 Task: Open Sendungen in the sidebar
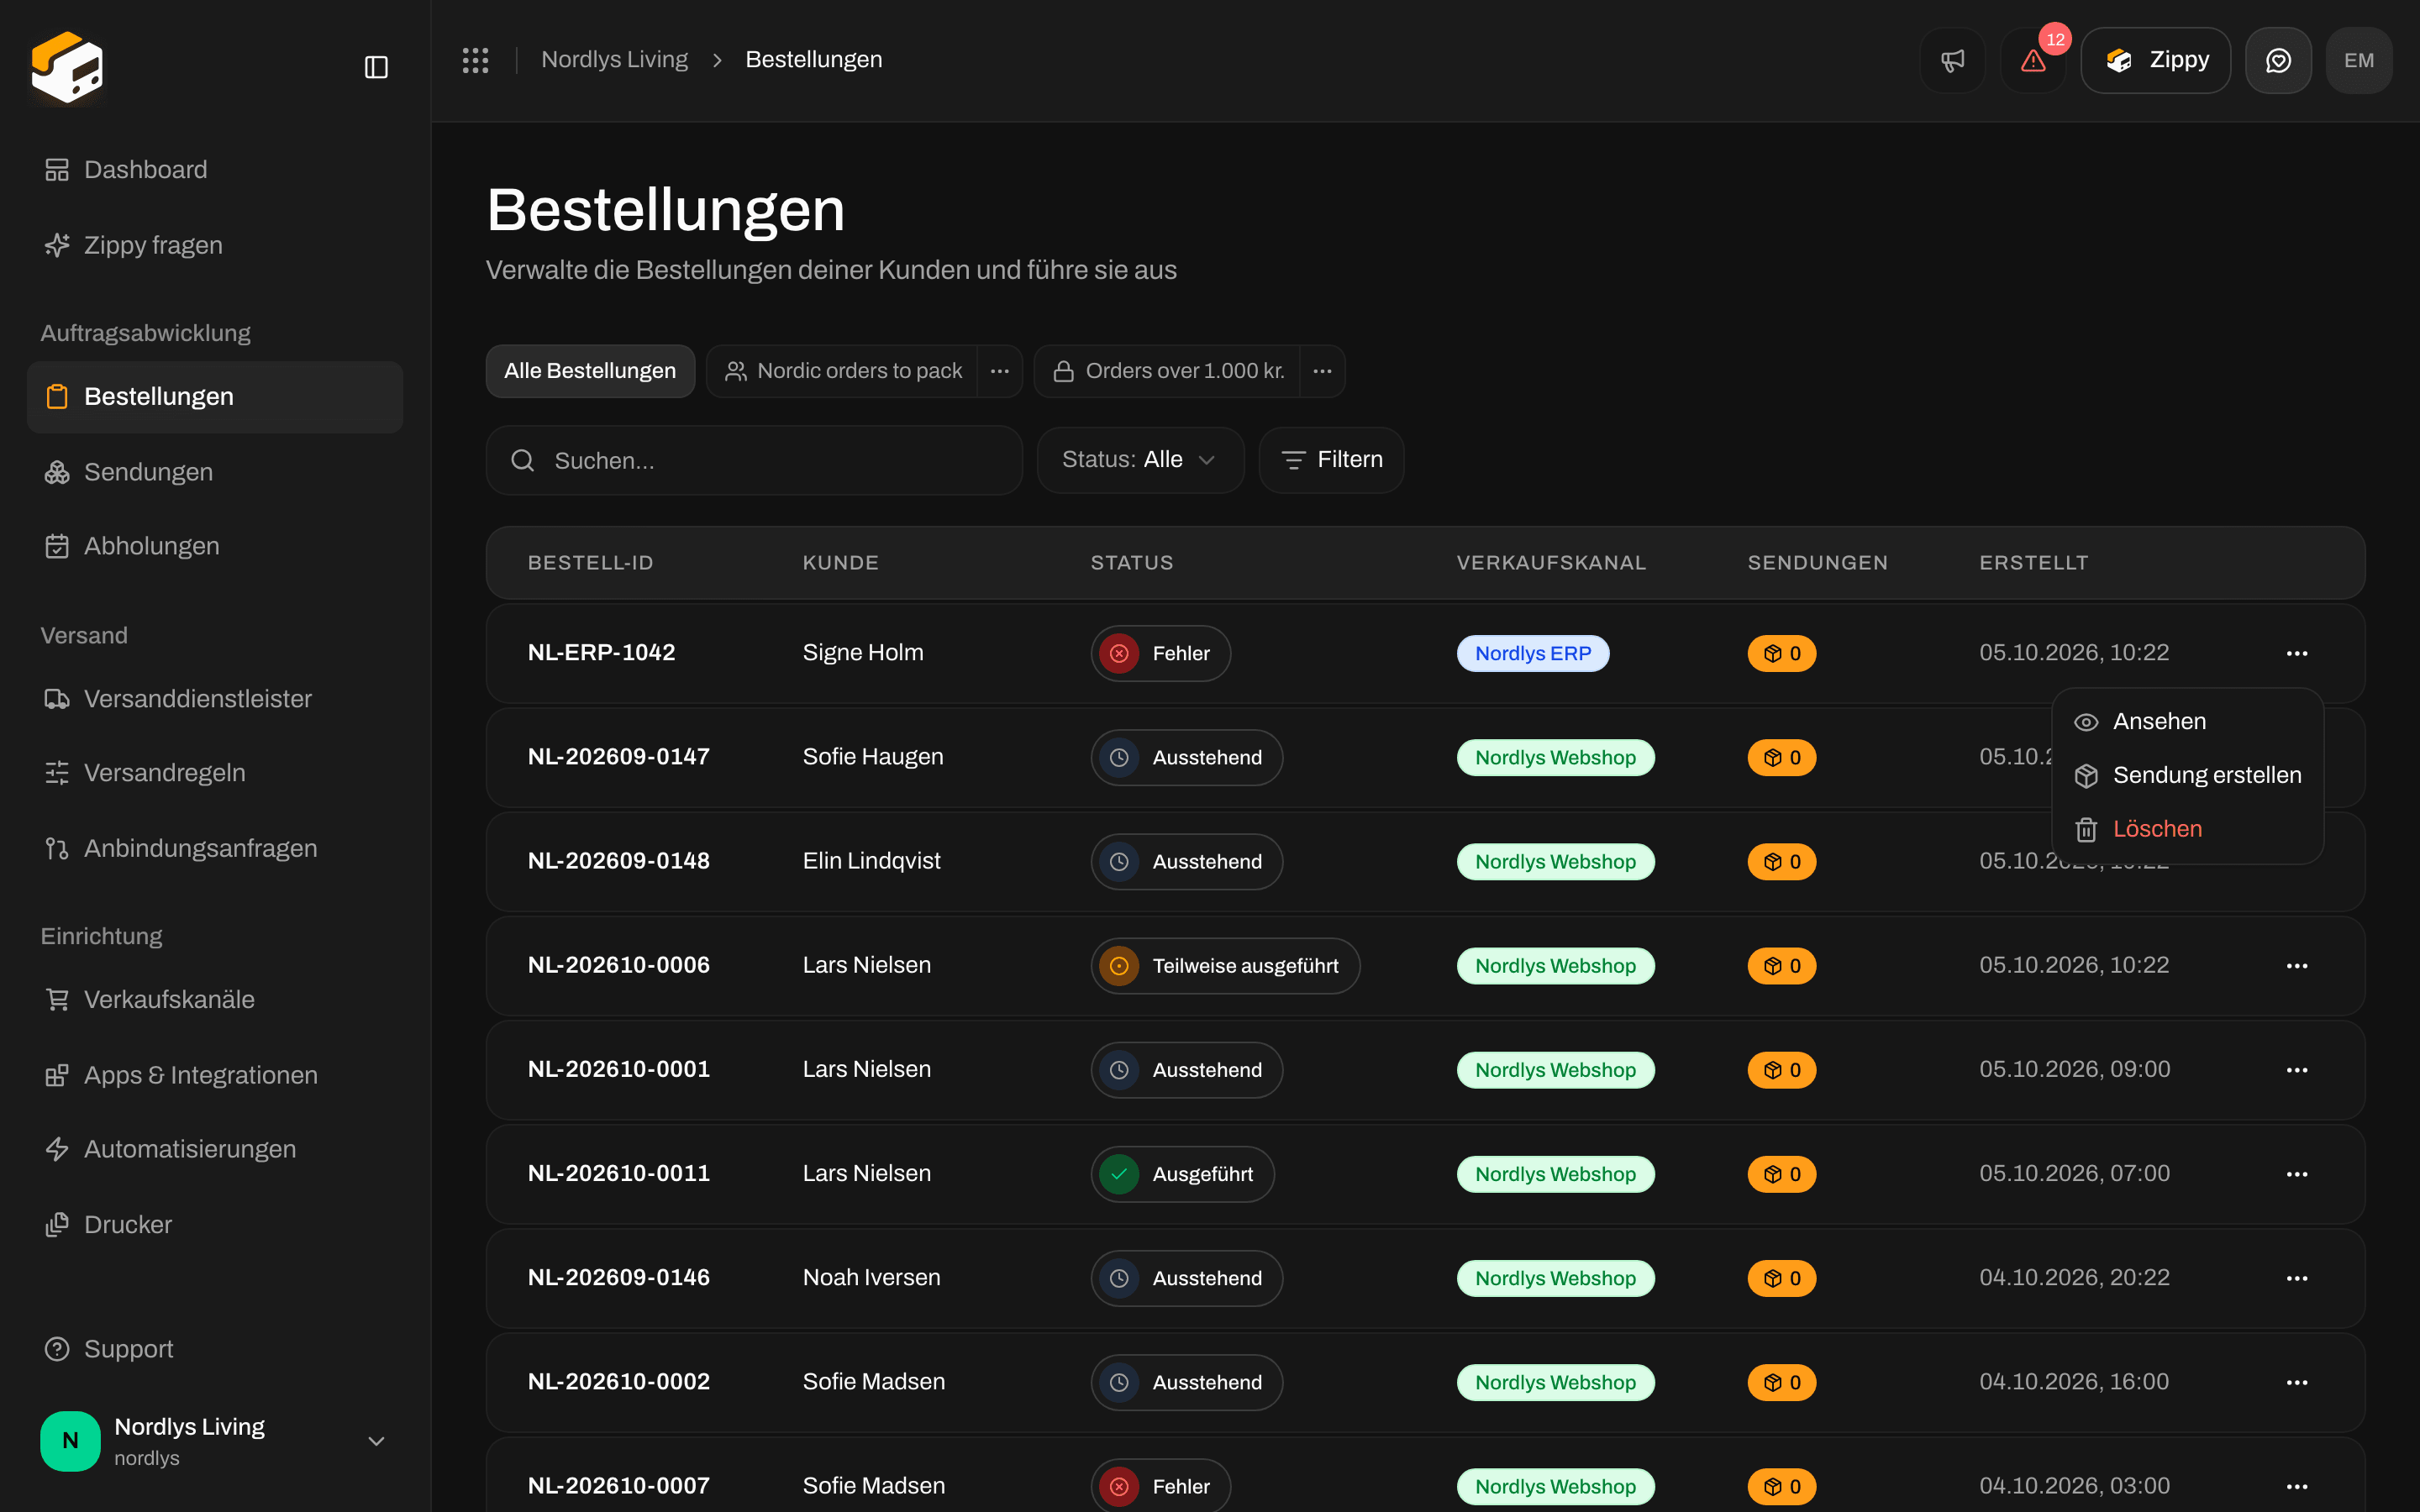[214, 472]
